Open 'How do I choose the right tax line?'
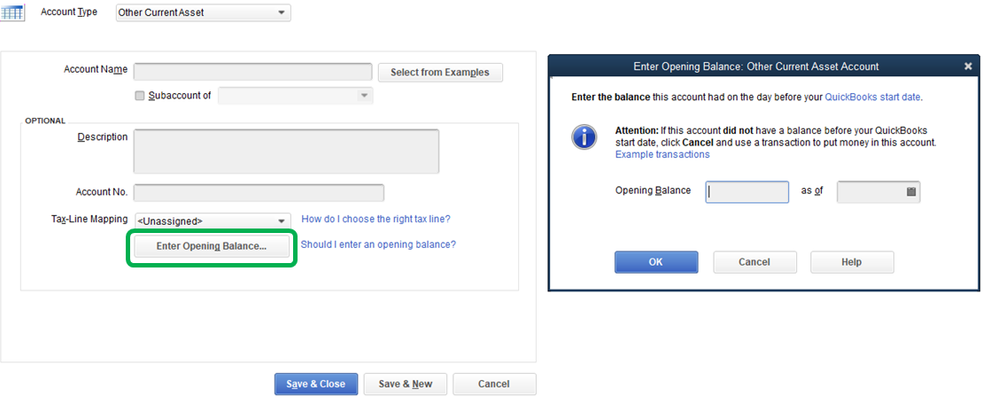The image size is (998, 411). click(382, 219)
